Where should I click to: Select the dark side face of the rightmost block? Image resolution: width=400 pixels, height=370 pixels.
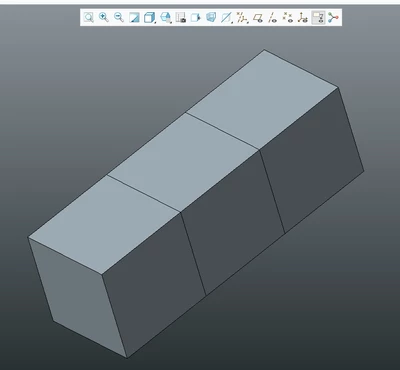[x=312, y=160]
